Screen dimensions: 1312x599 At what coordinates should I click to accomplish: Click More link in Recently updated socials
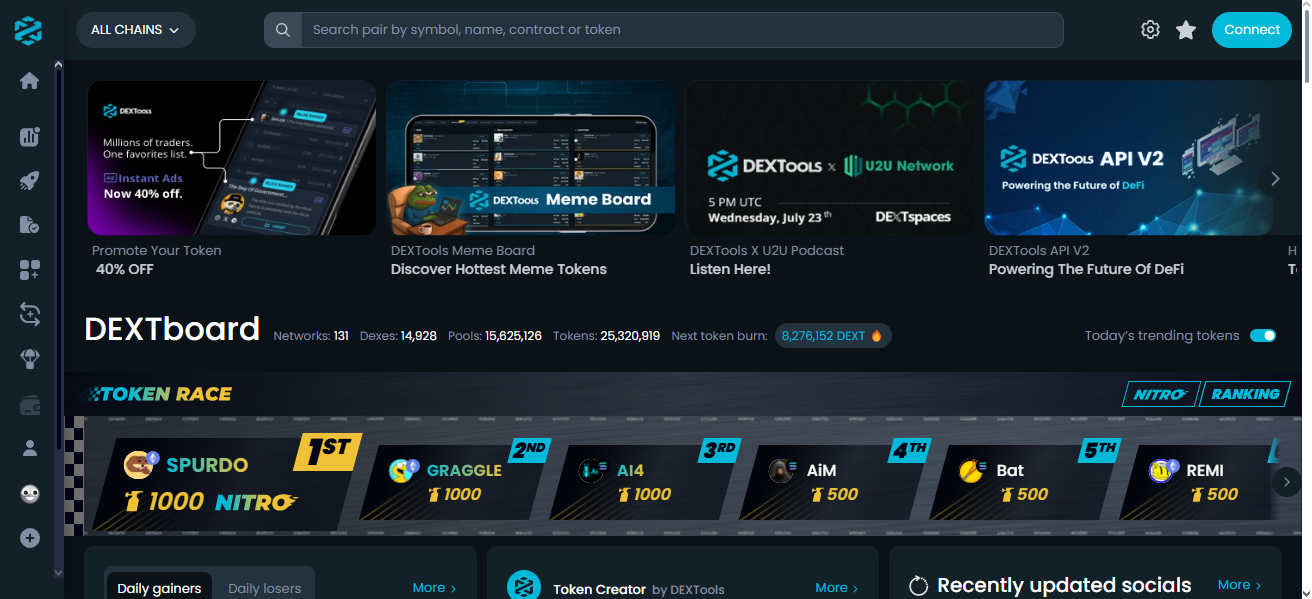(1239, 585)
